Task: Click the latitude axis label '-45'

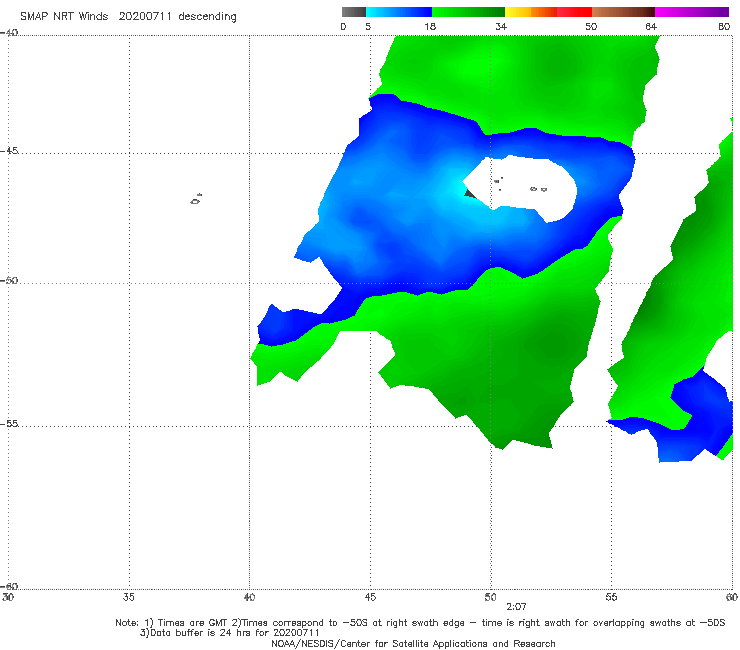Action: click(9, 151)
